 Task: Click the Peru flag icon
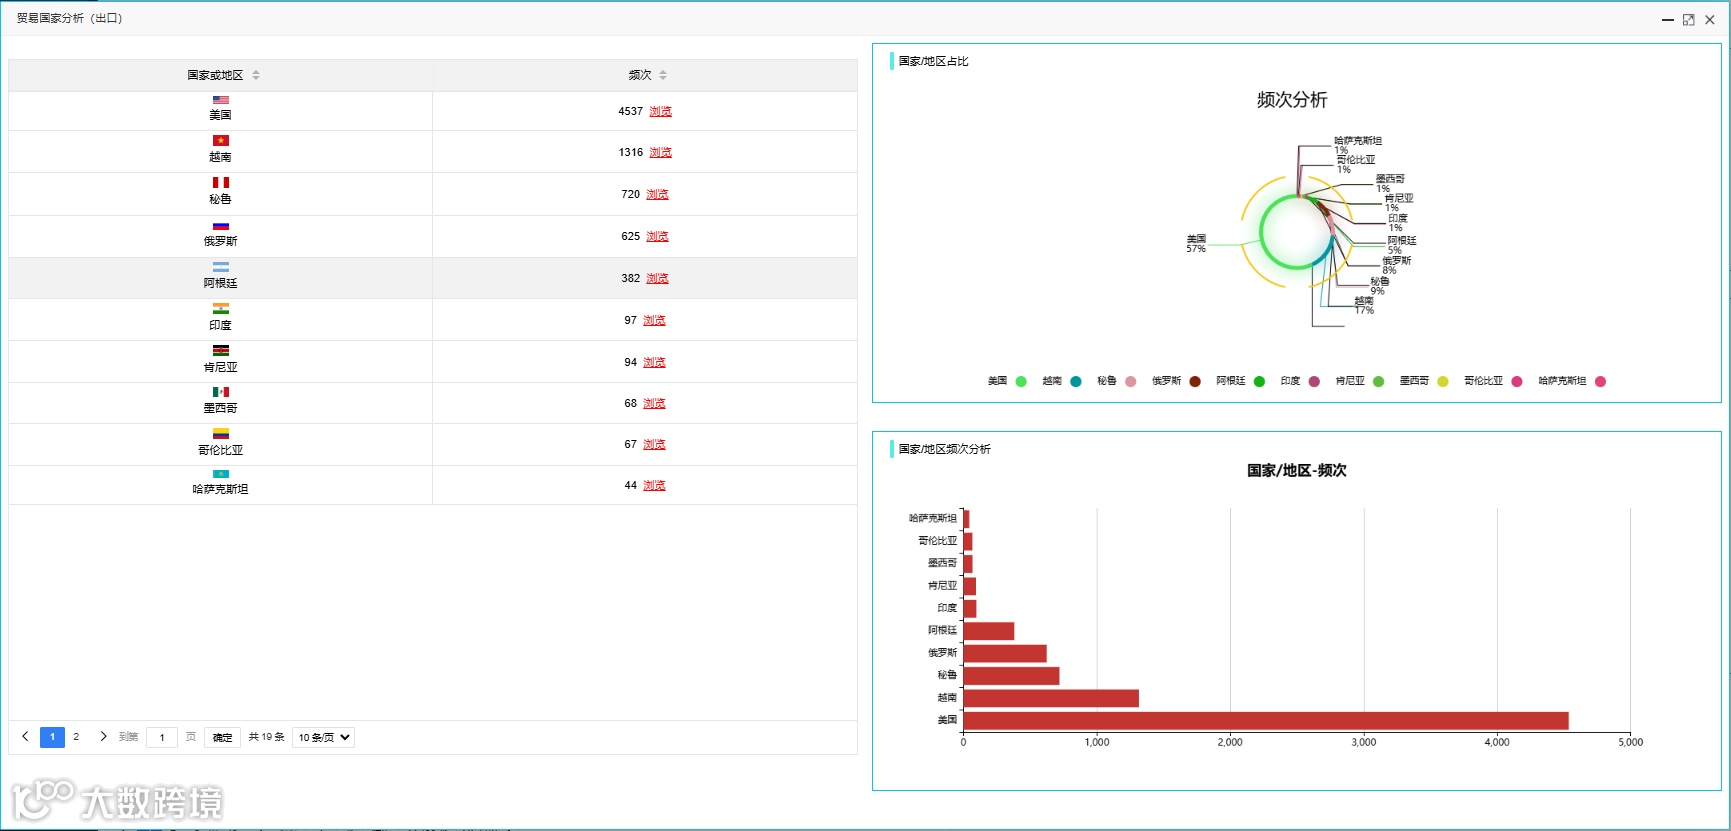[x=221, y=183]
